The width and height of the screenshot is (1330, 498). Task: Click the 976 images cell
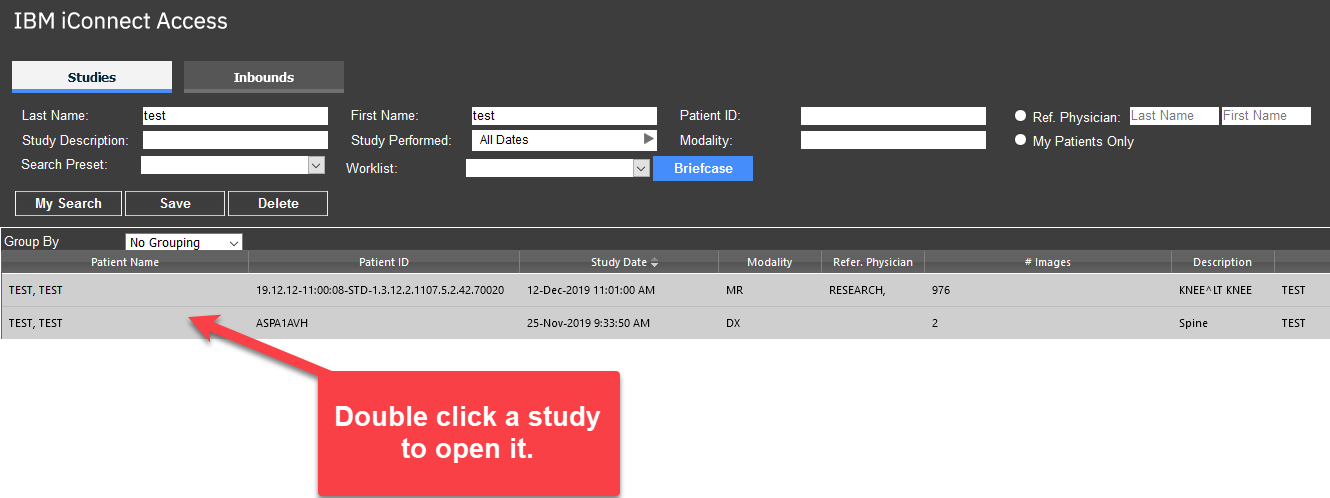coord(941,290)
